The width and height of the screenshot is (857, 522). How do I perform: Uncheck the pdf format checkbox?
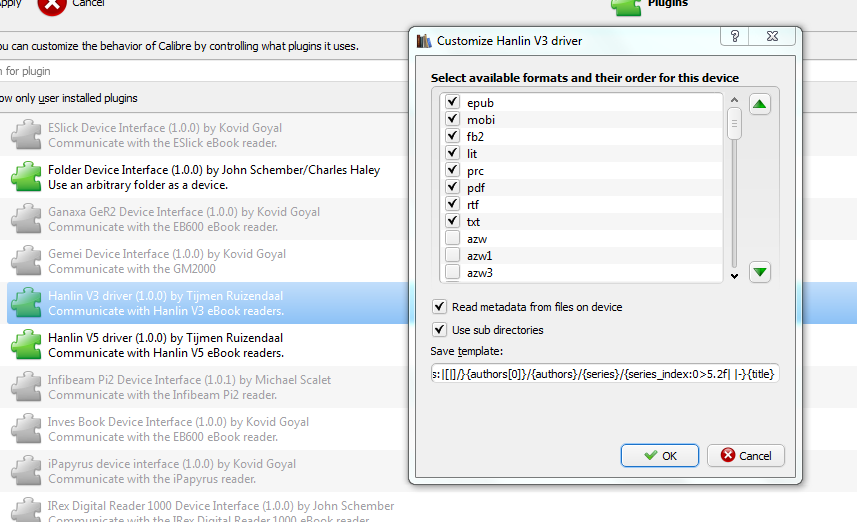[x=452, y=187]
